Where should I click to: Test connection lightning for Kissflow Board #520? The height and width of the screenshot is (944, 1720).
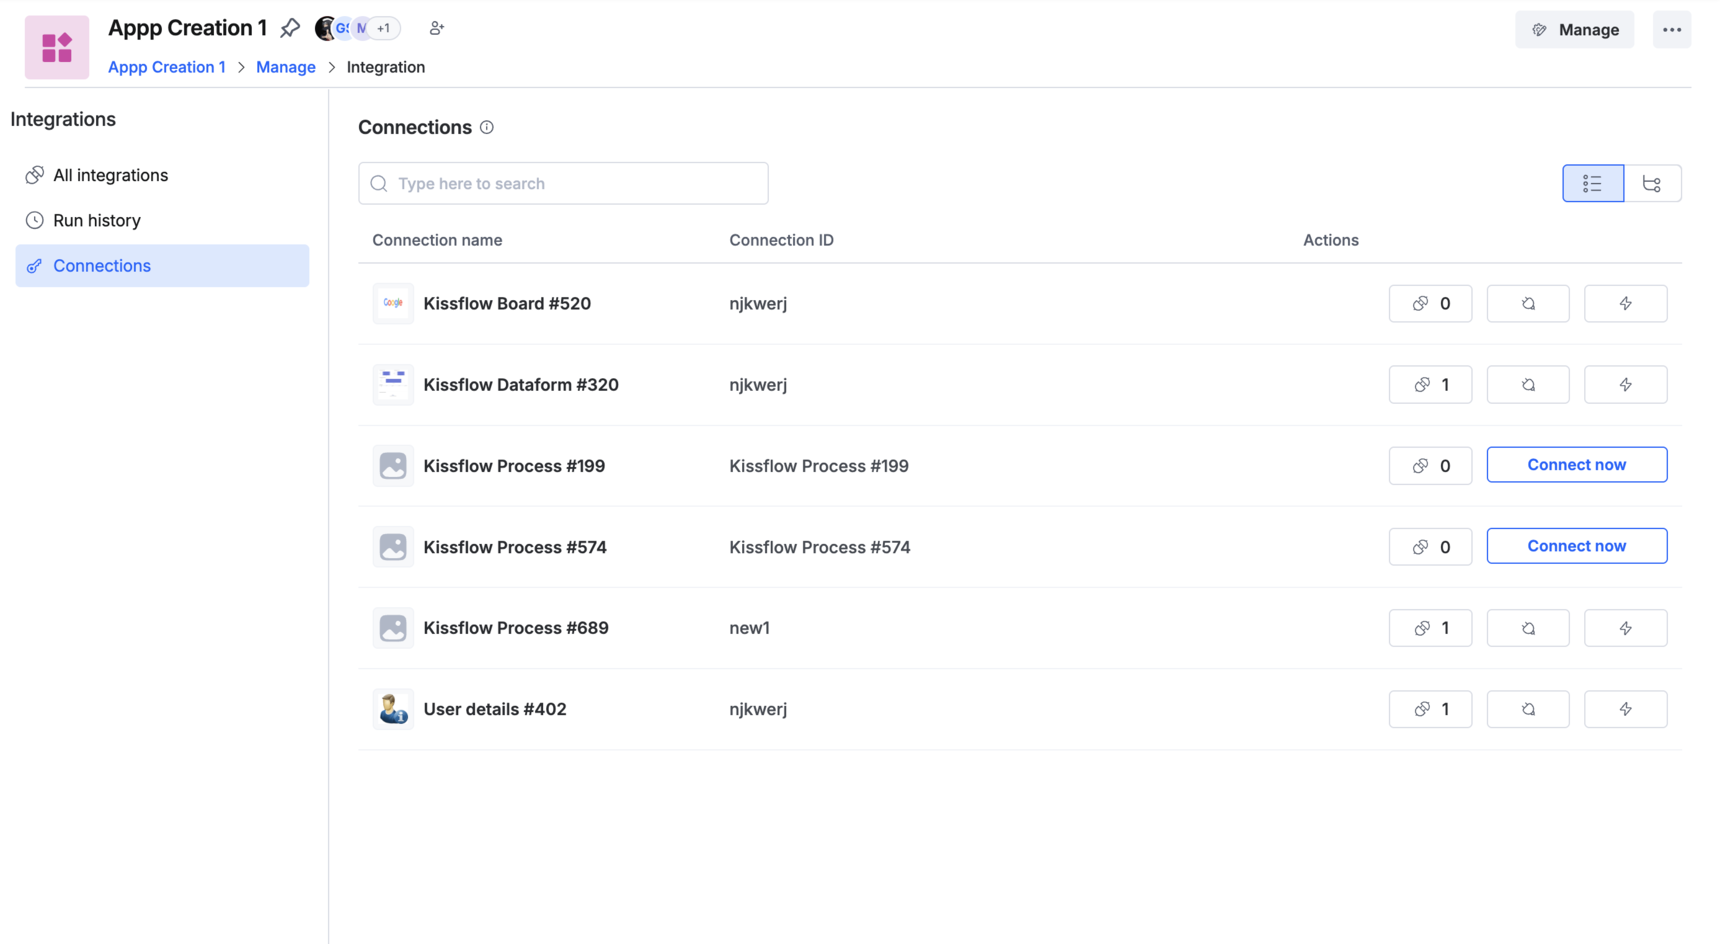(x=1626, y=304)
